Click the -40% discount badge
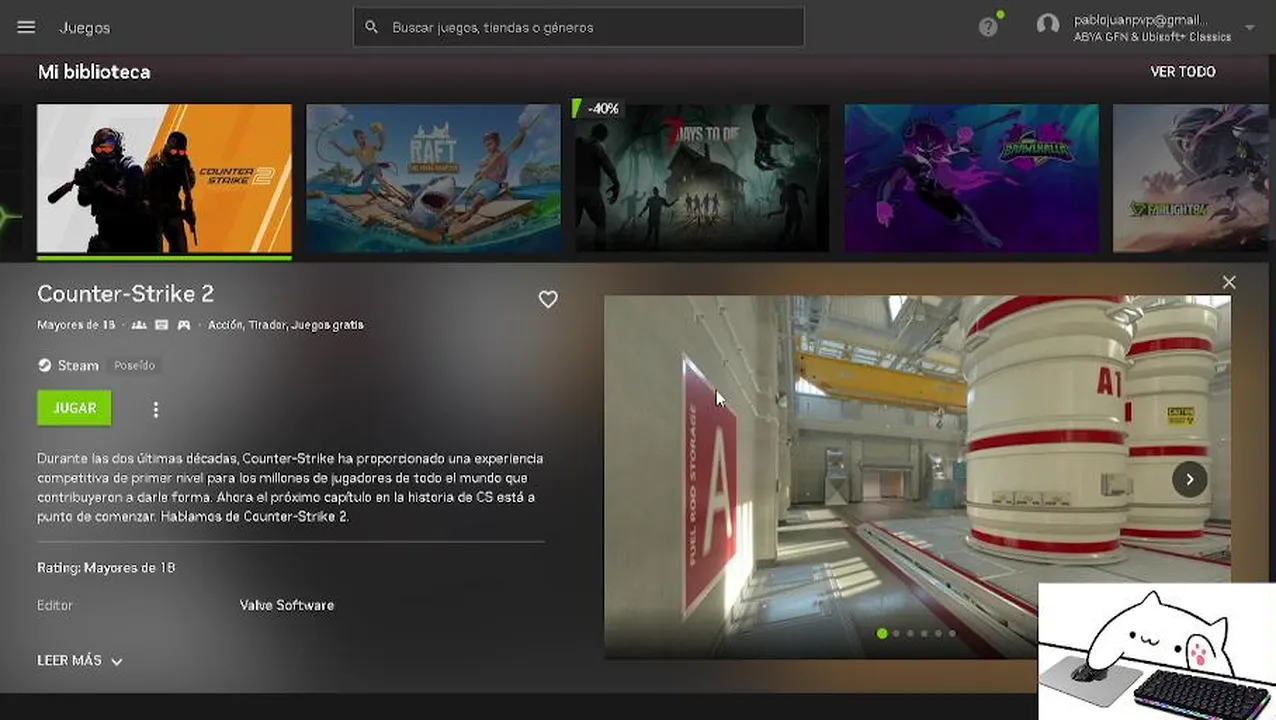1276x720 pixels. 603,108
